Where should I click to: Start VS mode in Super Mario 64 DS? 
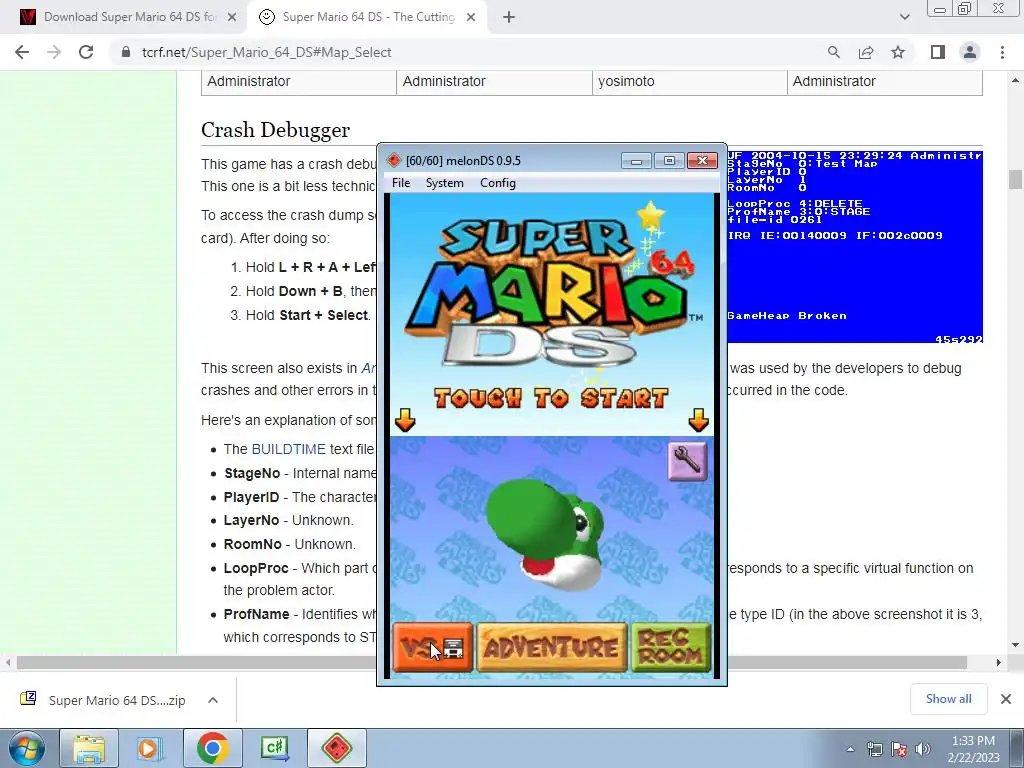[x=432, y=647]
